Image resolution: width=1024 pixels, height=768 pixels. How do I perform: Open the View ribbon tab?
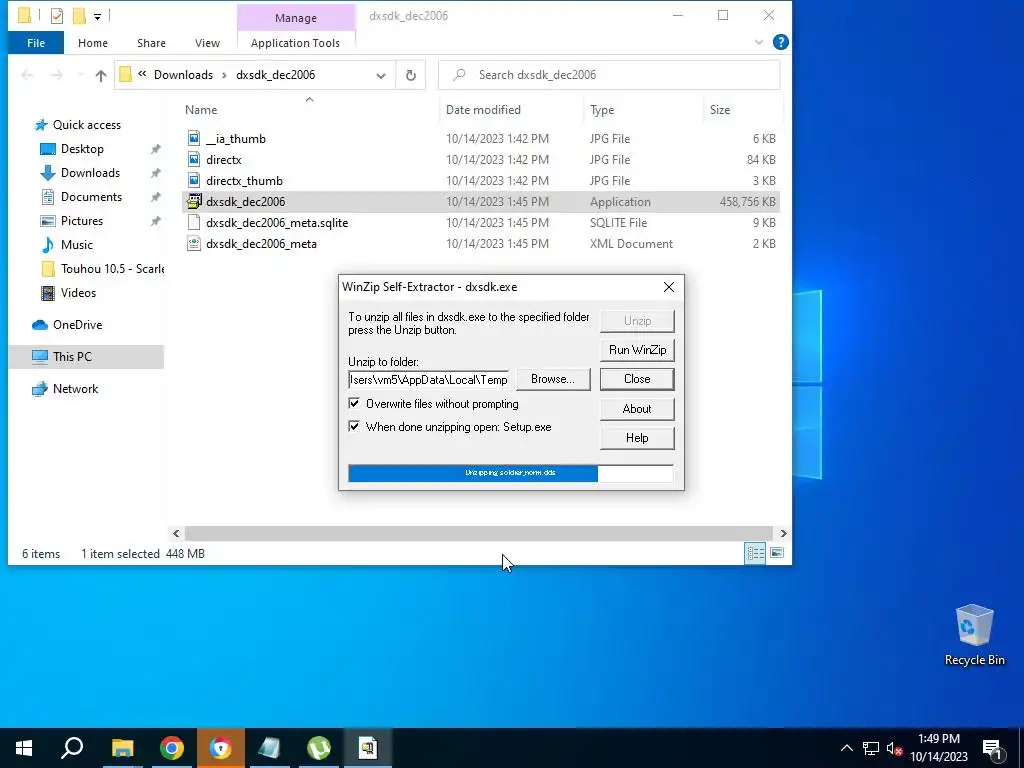[207, 43]
